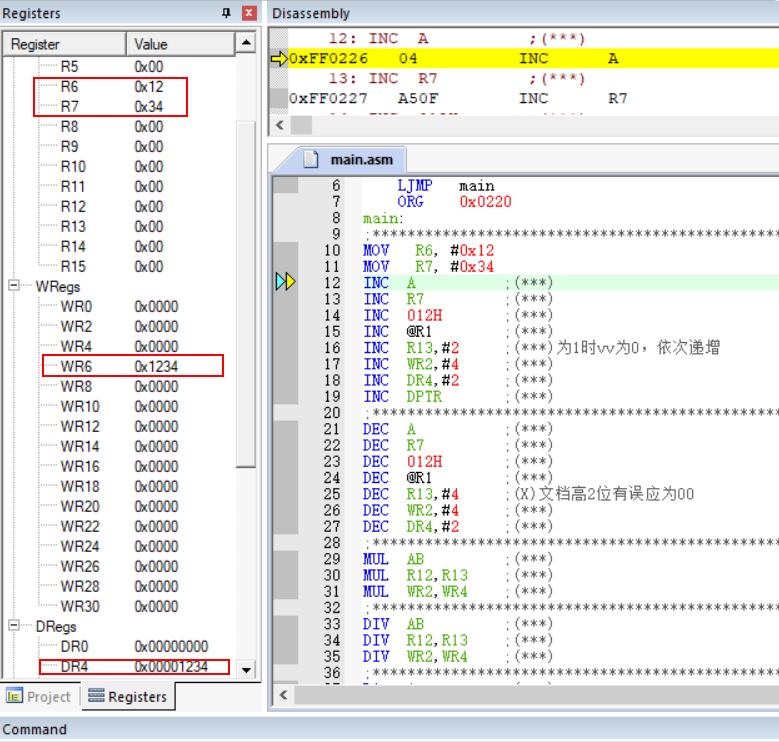
Task: Click the Registers tab icon
Action: click(96, 696)
